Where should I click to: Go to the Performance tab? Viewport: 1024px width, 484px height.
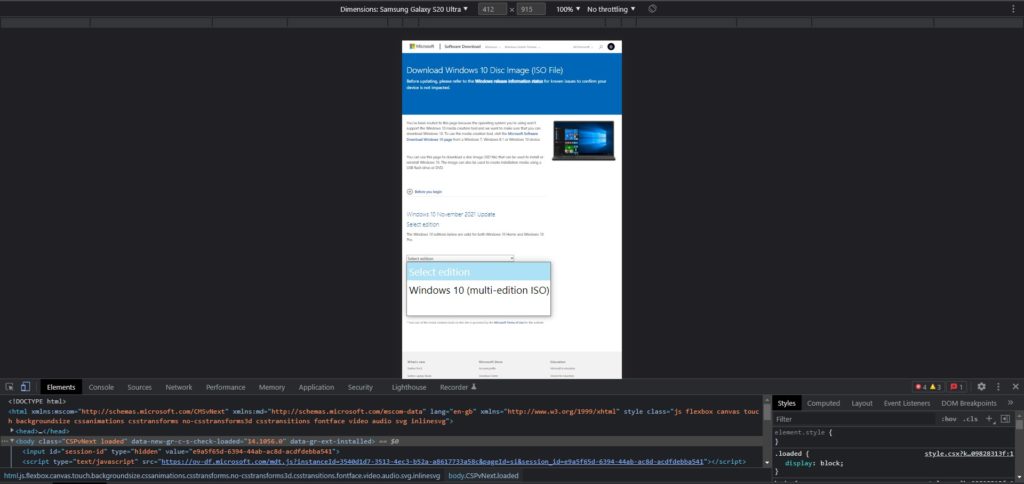coord(225,387)
